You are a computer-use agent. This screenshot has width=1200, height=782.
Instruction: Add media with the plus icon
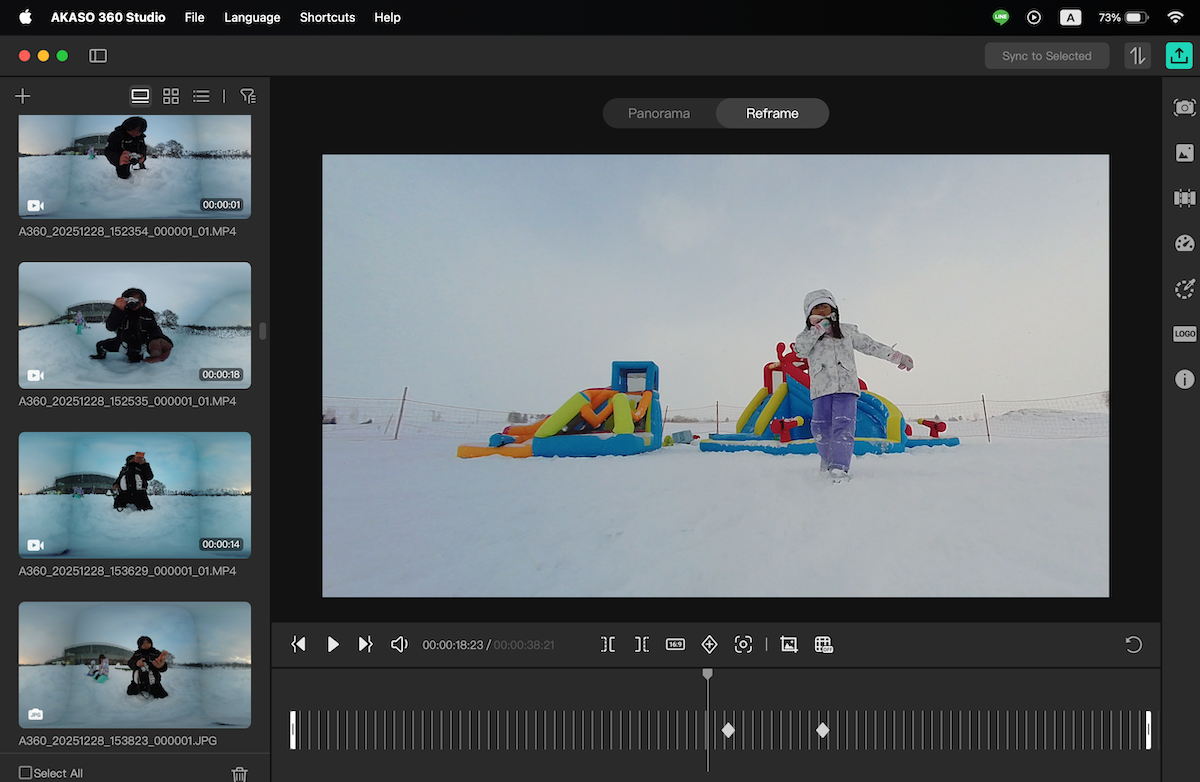click(23, 96)
